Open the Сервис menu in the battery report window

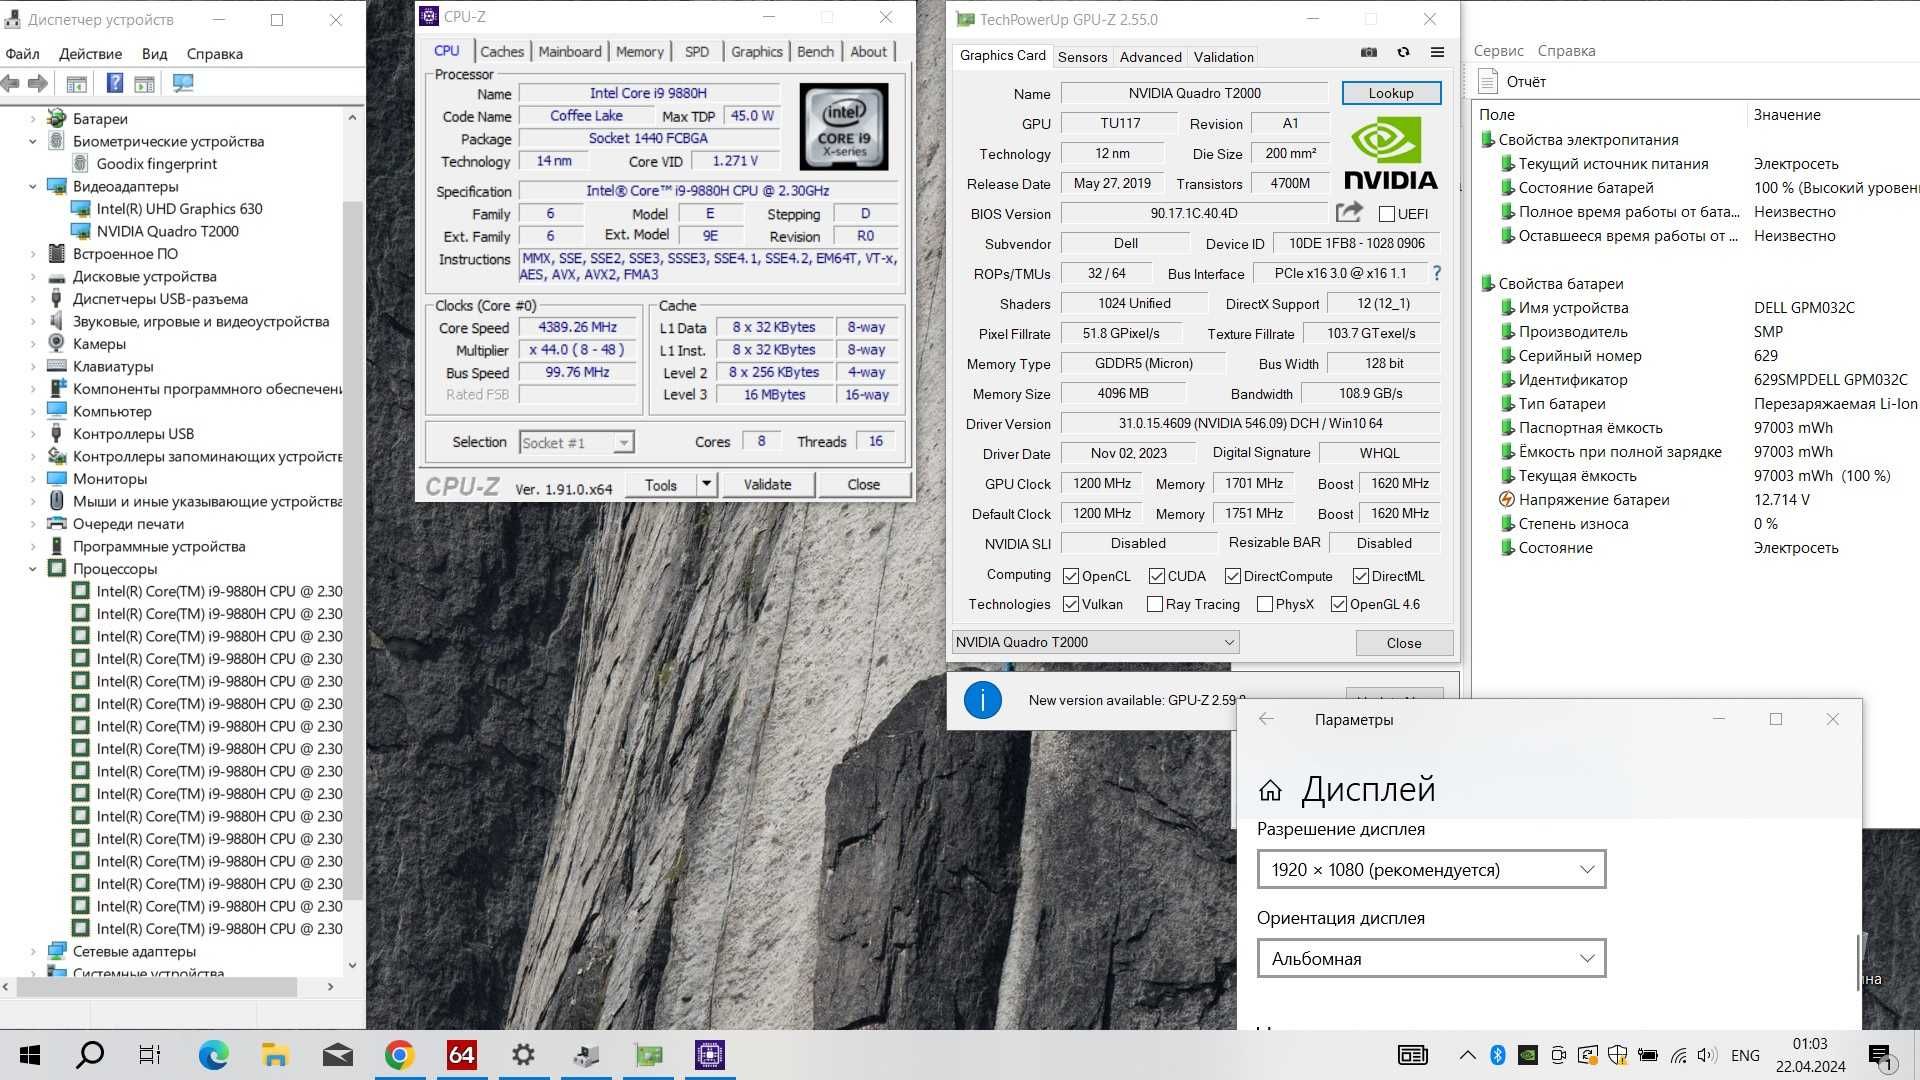click(1498, 51)
